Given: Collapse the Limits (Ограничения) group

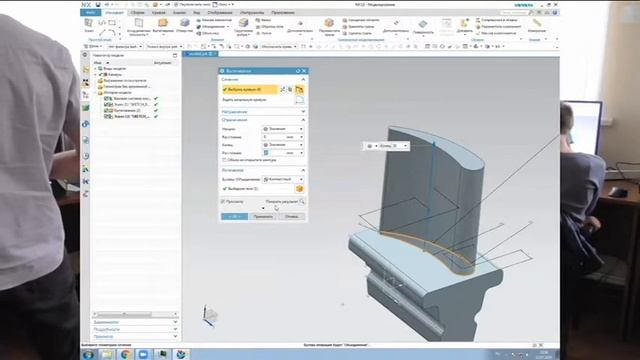Looking at the screenshot, I should (303, 120).
